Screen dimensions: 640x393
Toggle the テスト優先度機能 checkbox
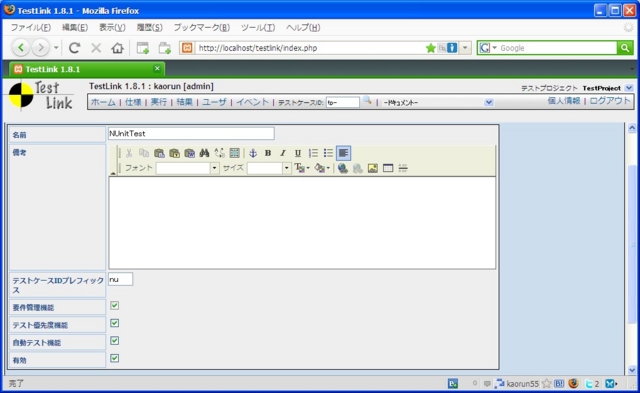click(115, 323)
